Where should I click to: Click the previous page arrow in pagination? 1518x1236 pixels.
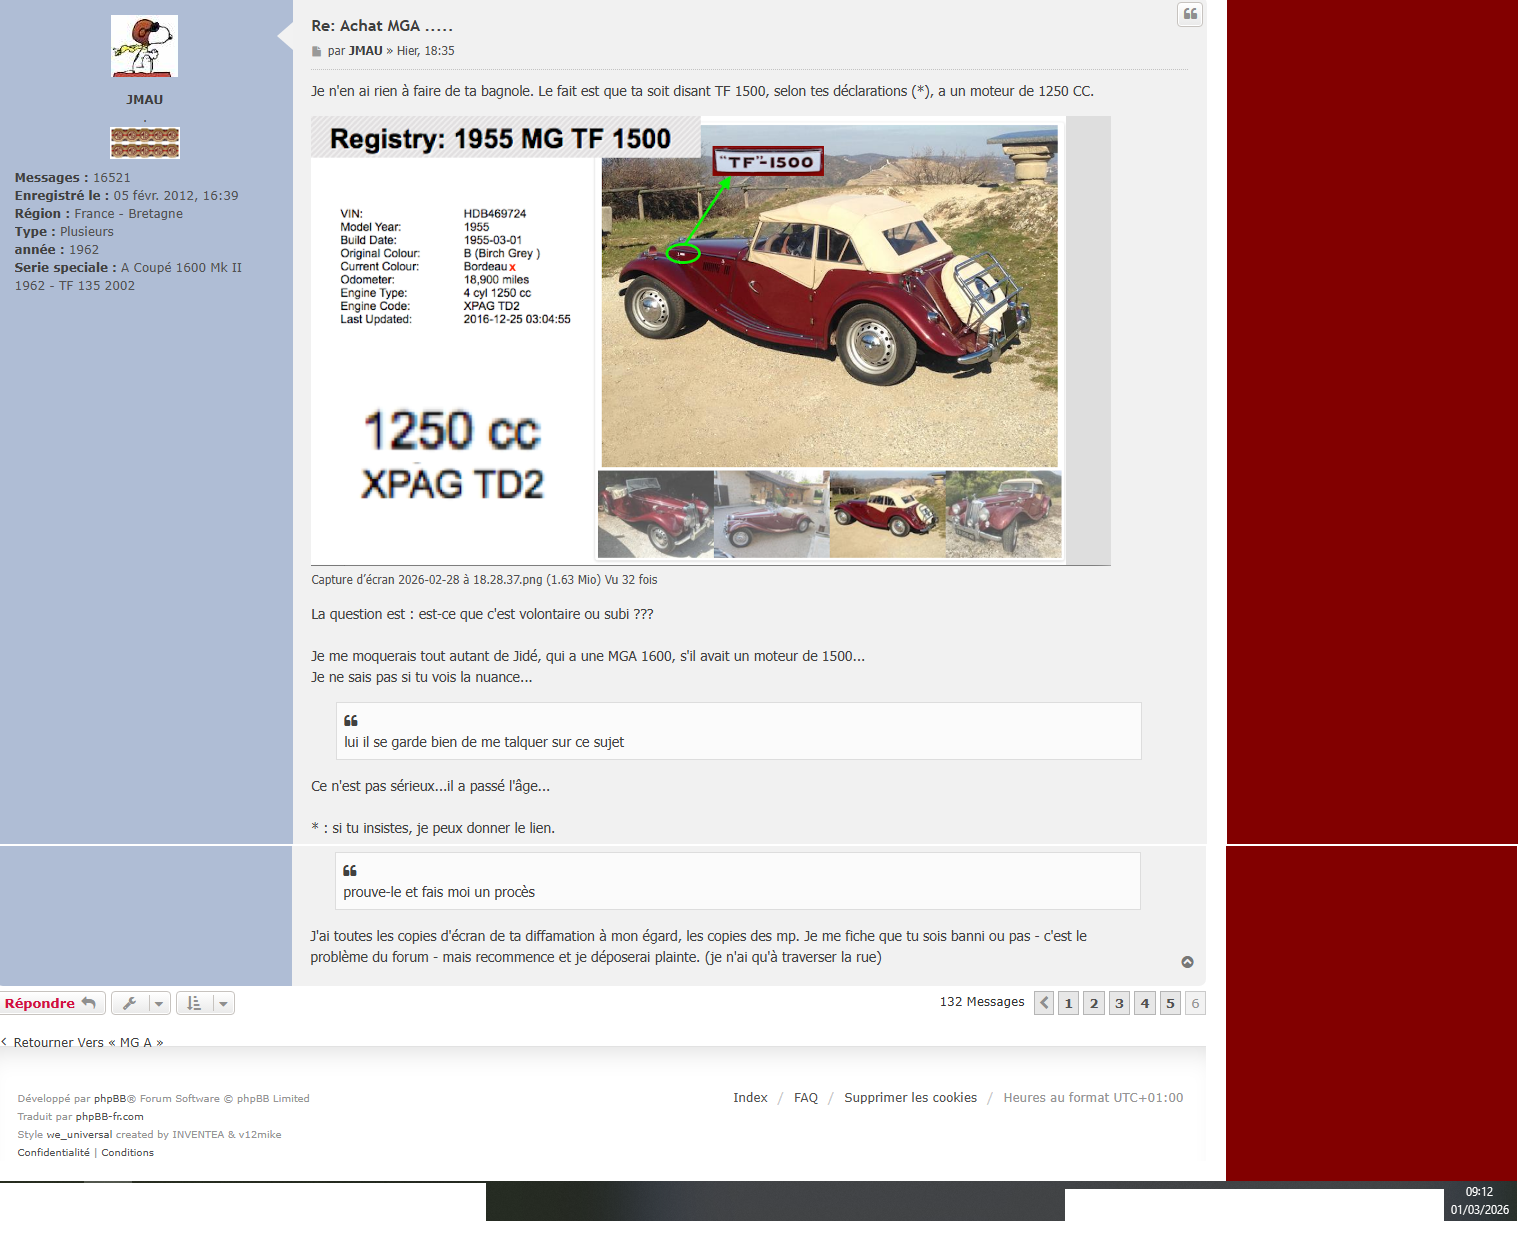coord(1044,1003)
